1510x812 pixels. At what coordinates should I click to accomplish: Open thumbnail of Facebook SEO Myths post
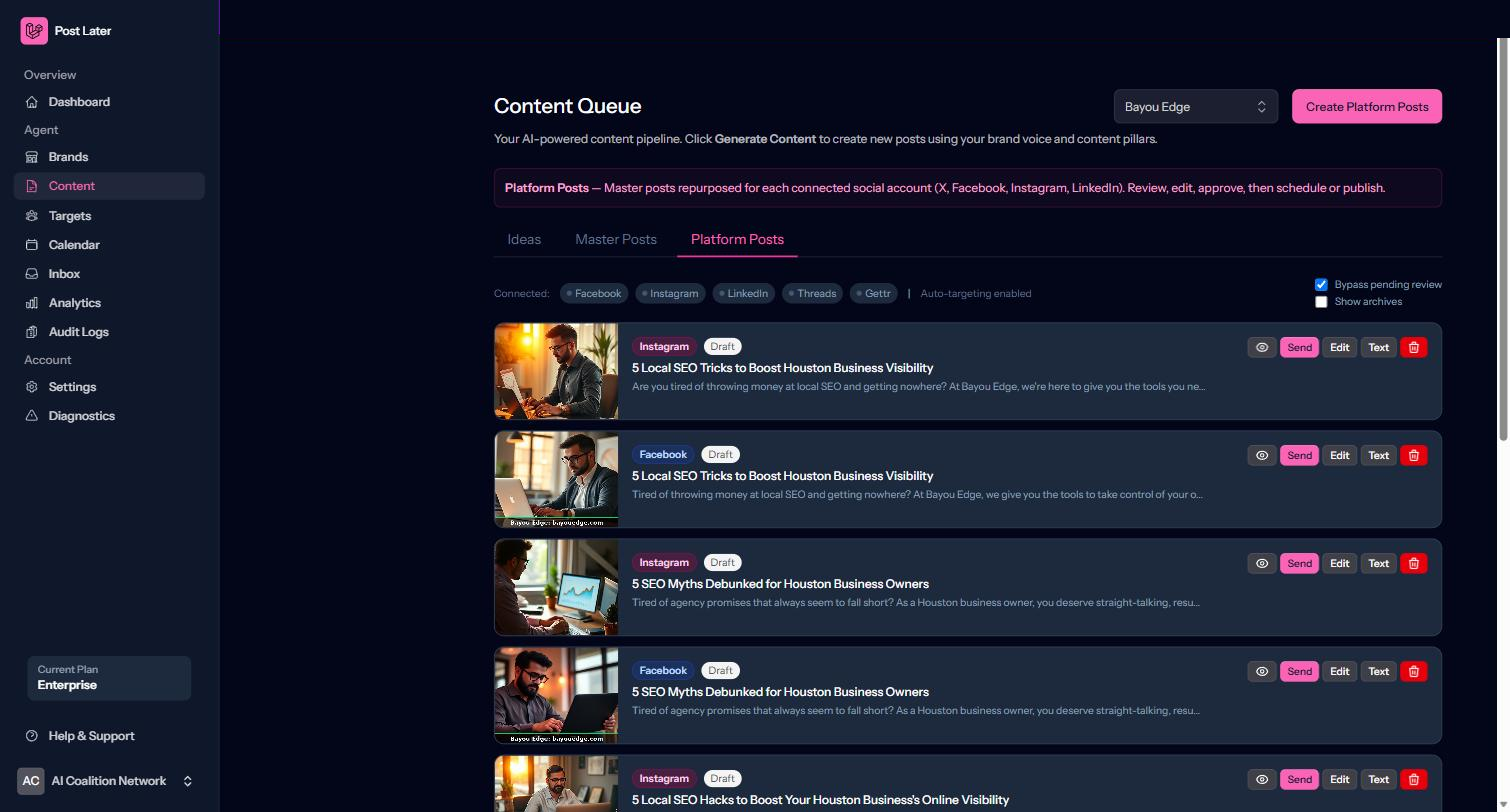click(x=556, y=695)
